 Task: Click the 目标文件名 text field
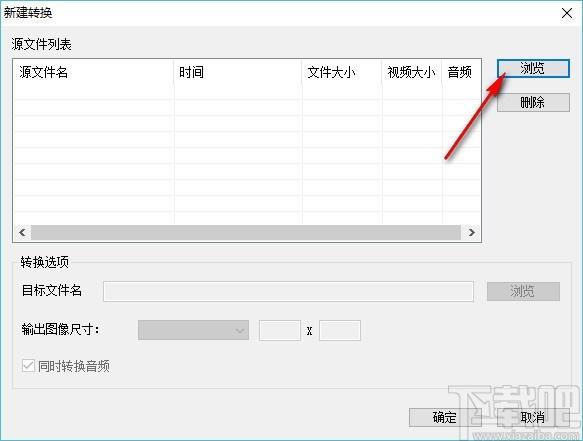tap(288, 291)
